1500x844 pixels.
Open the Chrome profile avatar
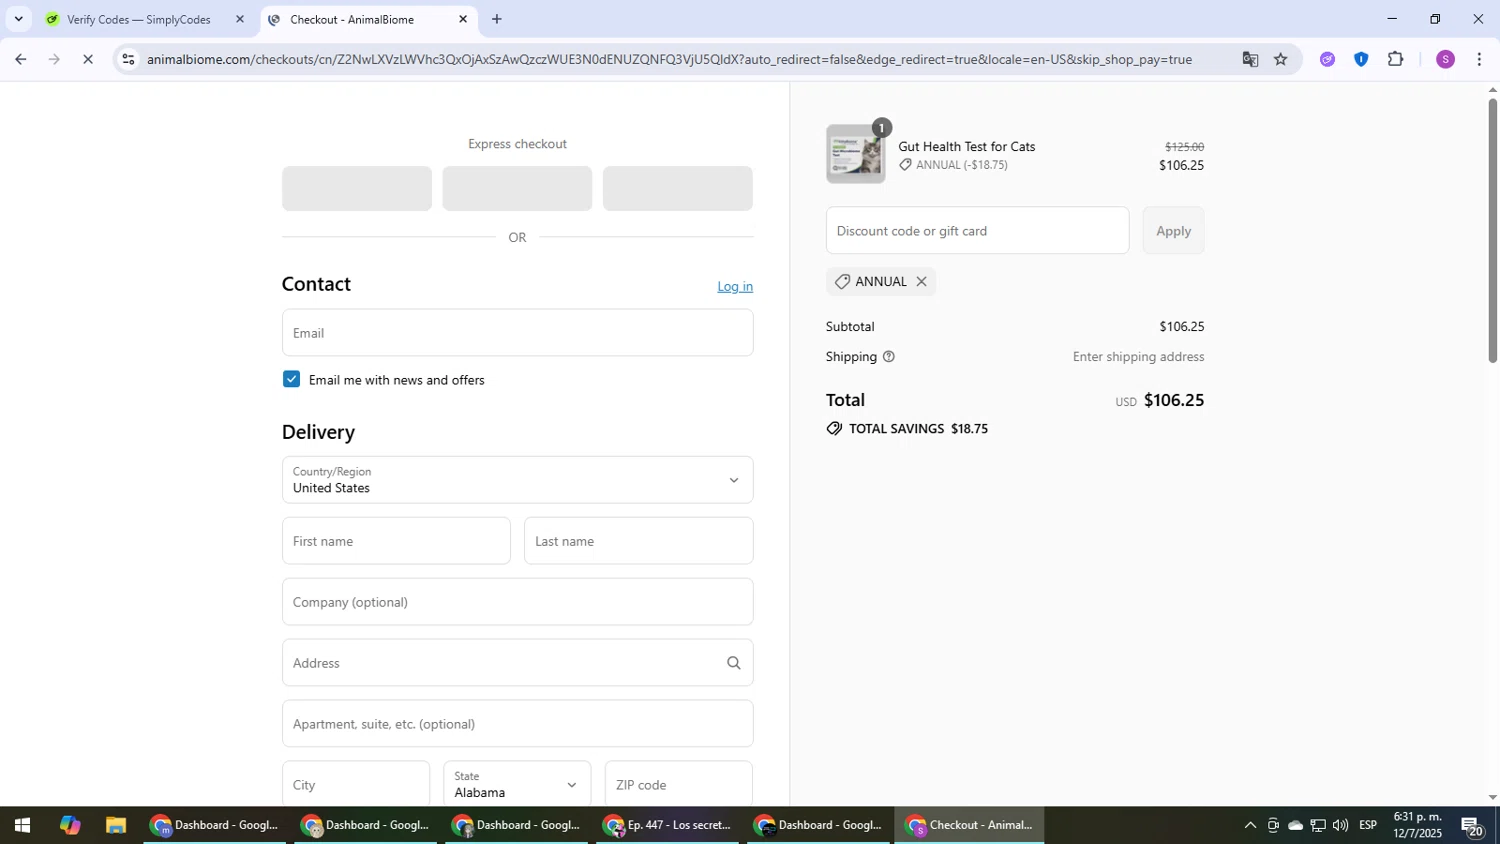click(1445, 60)
